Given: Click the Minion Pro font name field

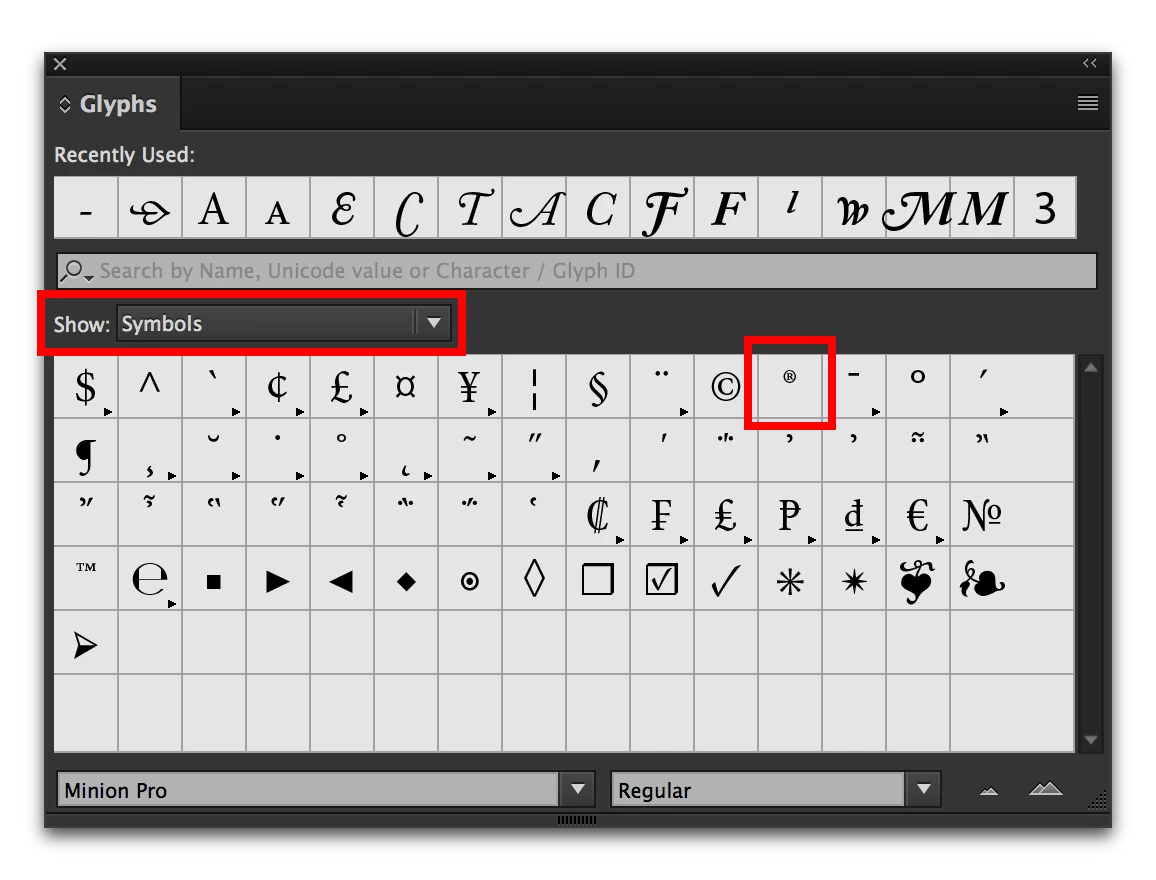Looking at the screenshot, I should pyautogui.click(x=307, y=789).
